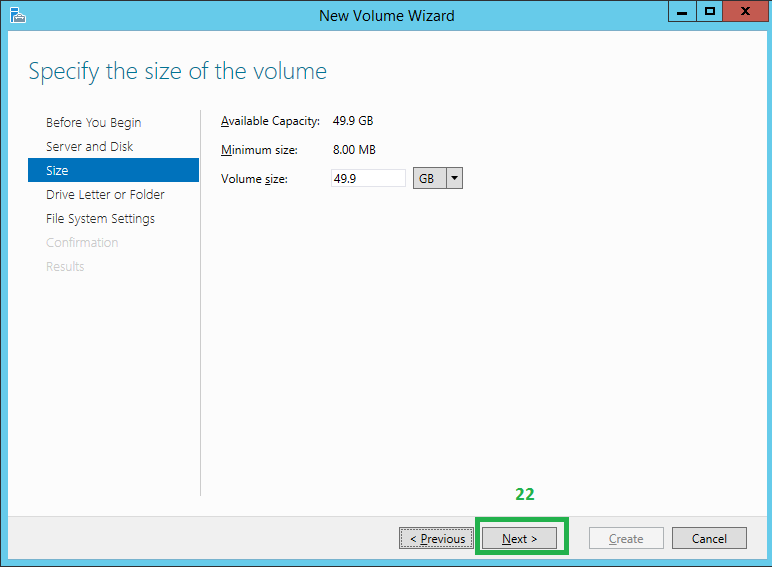Minimize the New Volume Wizard window

coord(683,12)
